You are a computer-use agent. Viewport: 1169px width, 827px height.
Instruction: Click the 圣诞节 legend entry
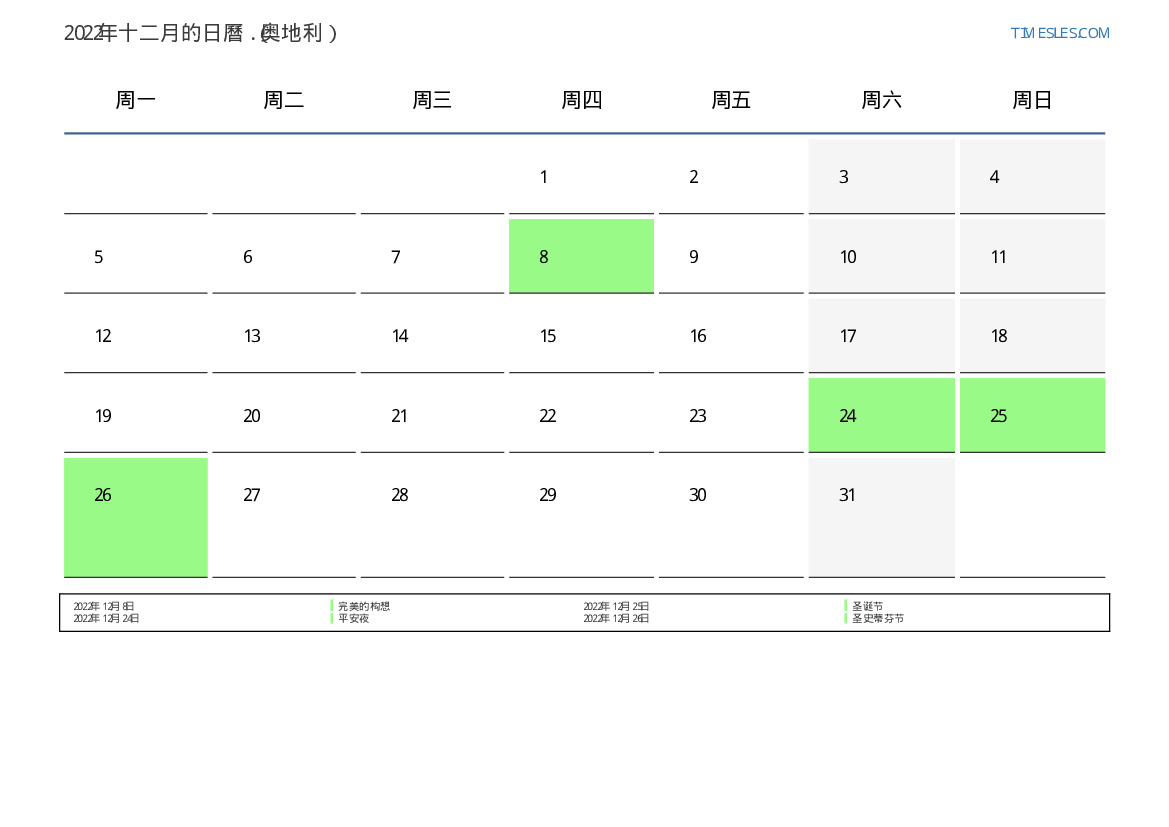click(x=867, y=606)
